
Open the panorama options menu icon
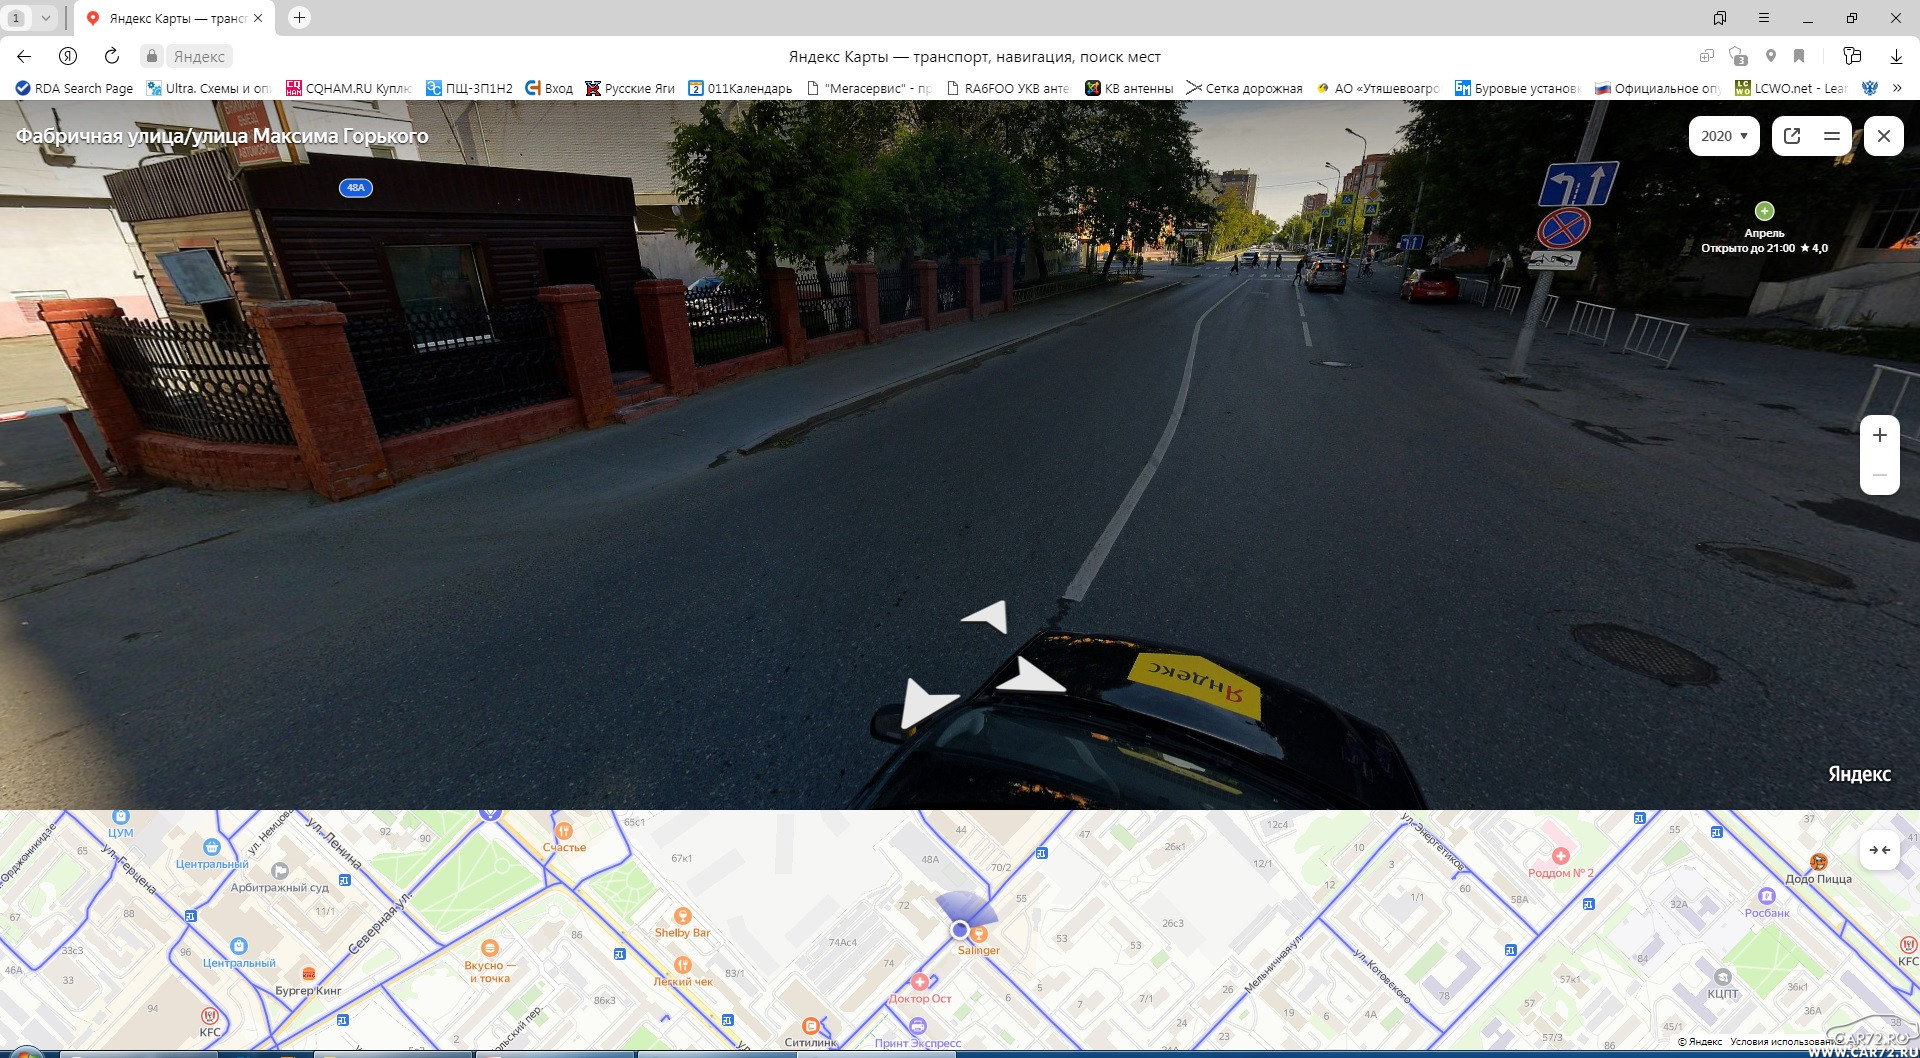pyautogui.click(x=1832, y=136)
